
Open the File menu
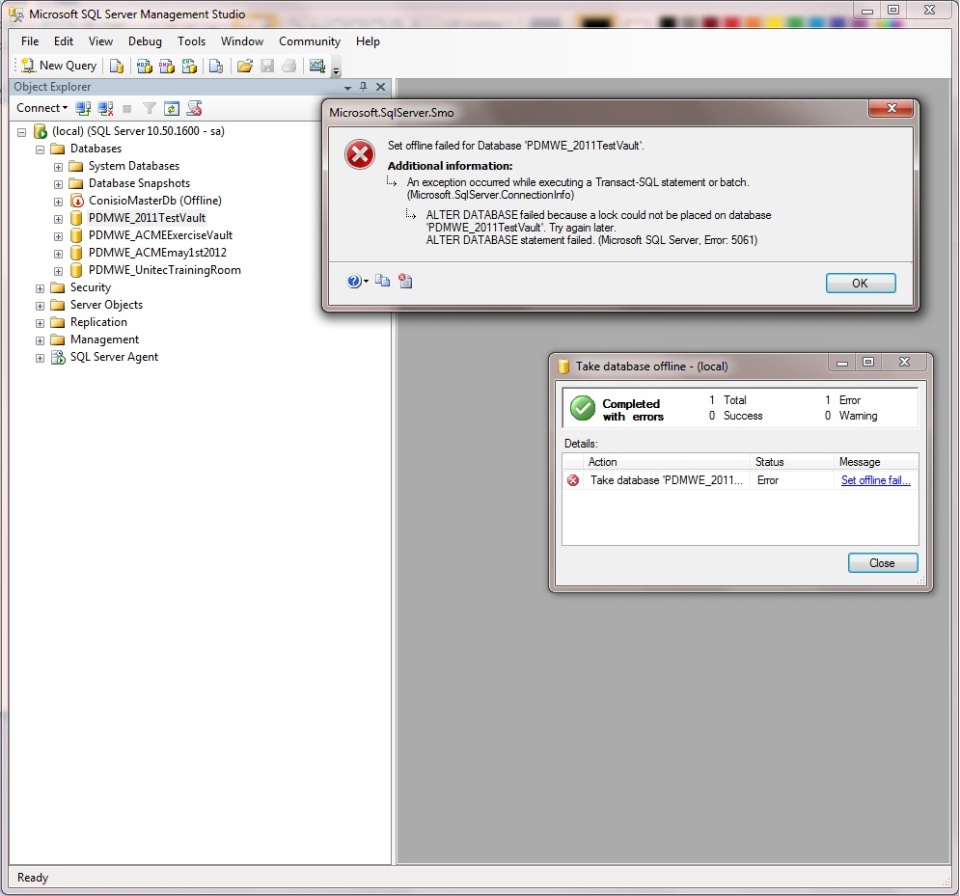30,41
